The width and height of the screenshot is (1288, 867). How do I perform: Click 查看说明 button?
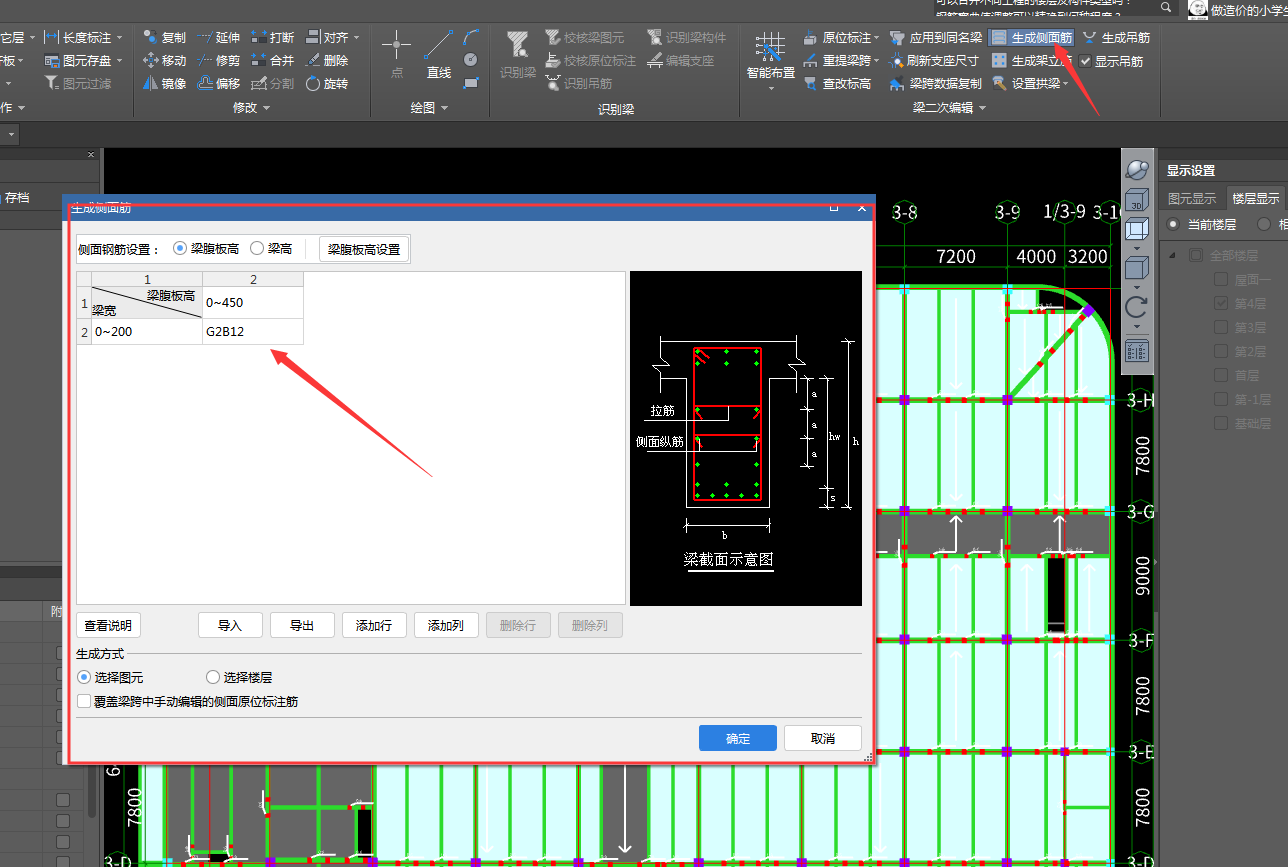pos(108,625)
